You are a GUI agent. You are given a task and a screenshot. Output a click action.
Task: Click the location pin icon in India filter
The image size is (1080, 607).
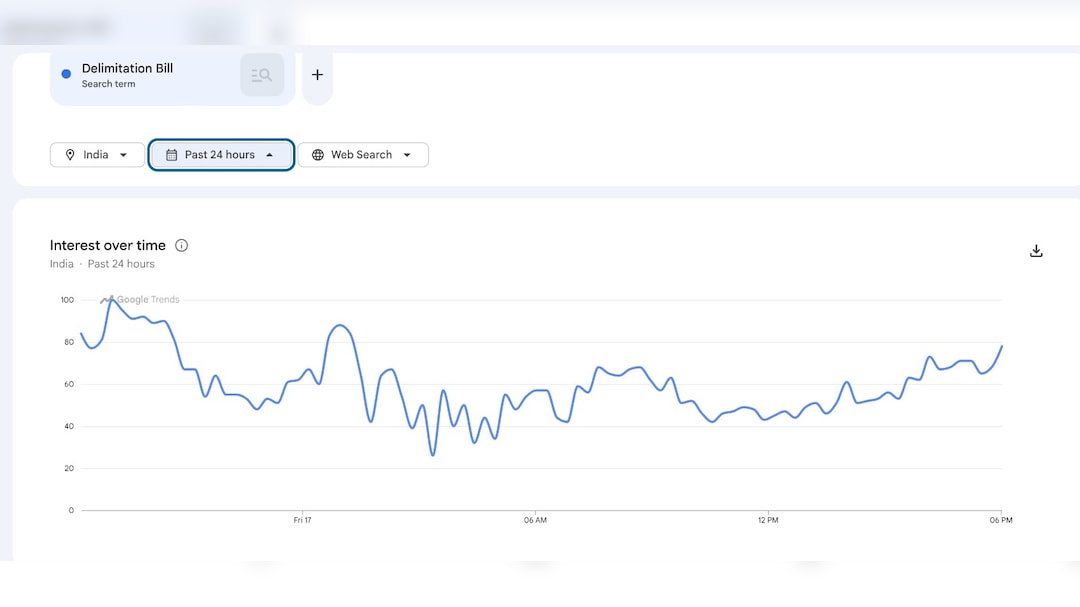[x=70, y=155]
